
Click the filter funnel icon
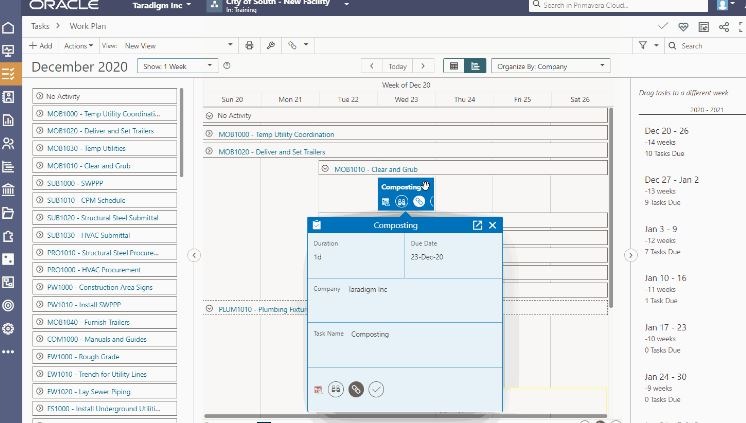pyautogui.click(x=643, y=45)
